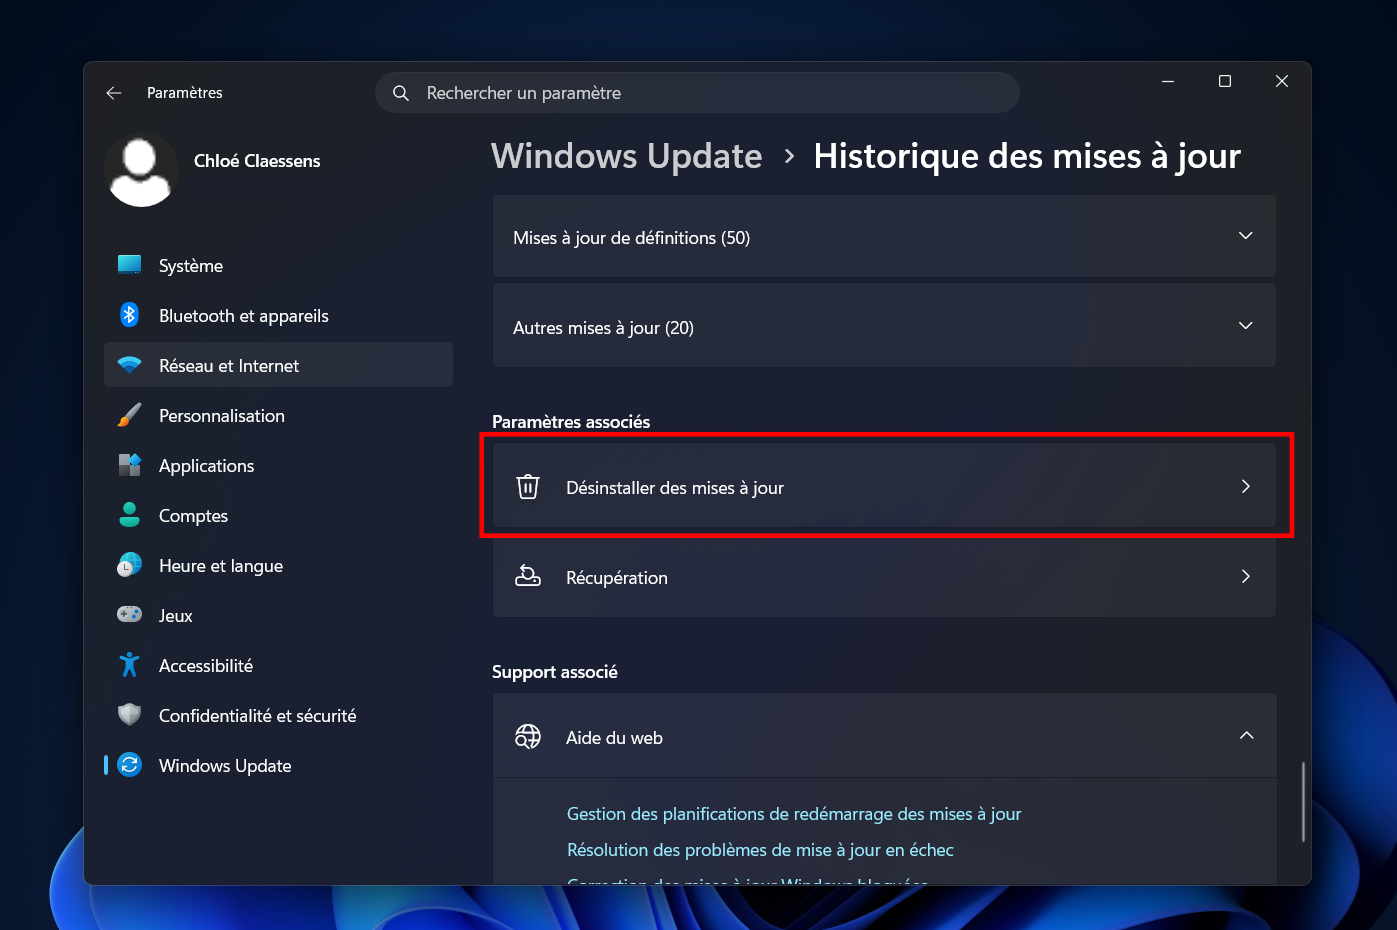This screenshot has height=930, width=1397.
Task: Minimize the Paramètres window
Action: click(x=1168, y=81)
